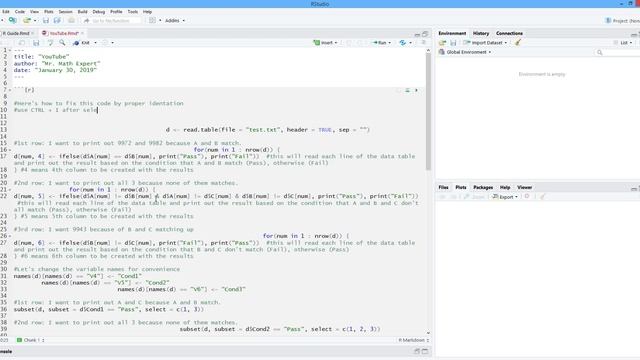Image resolution: width=640 pixels, height=360 pixels.
Task: Click the clear environment broom icon
Action: click(x=518, y=42)
